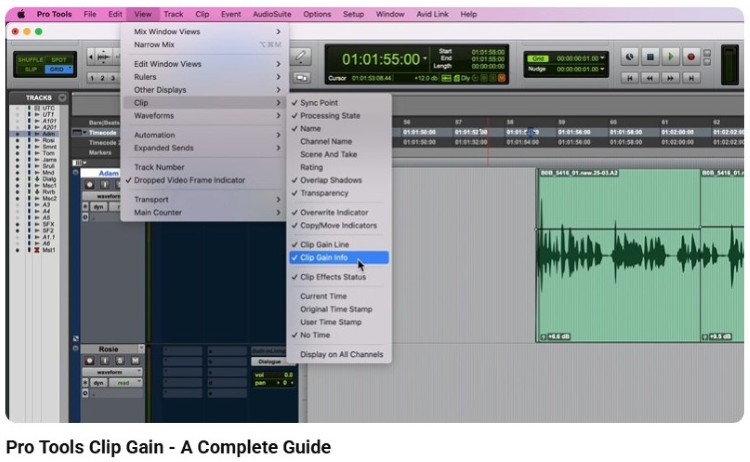Click the Online sync button left of Stop
The height and width of the screenshot is (462, 750).
pos(630,57)
